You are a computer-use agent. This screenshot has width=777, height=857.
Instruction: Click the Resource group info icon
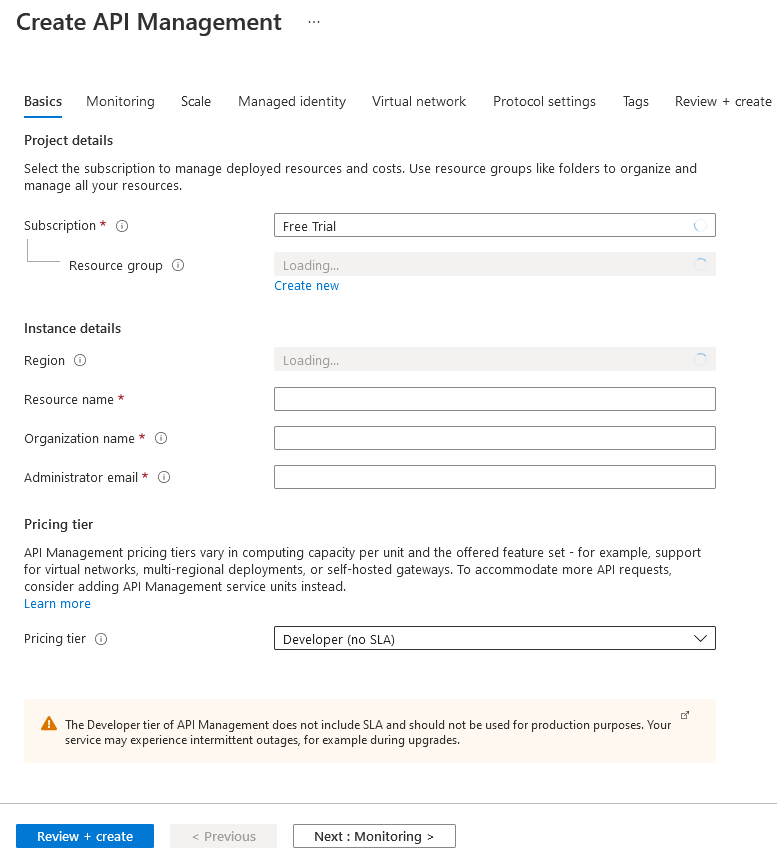point(177,265)
